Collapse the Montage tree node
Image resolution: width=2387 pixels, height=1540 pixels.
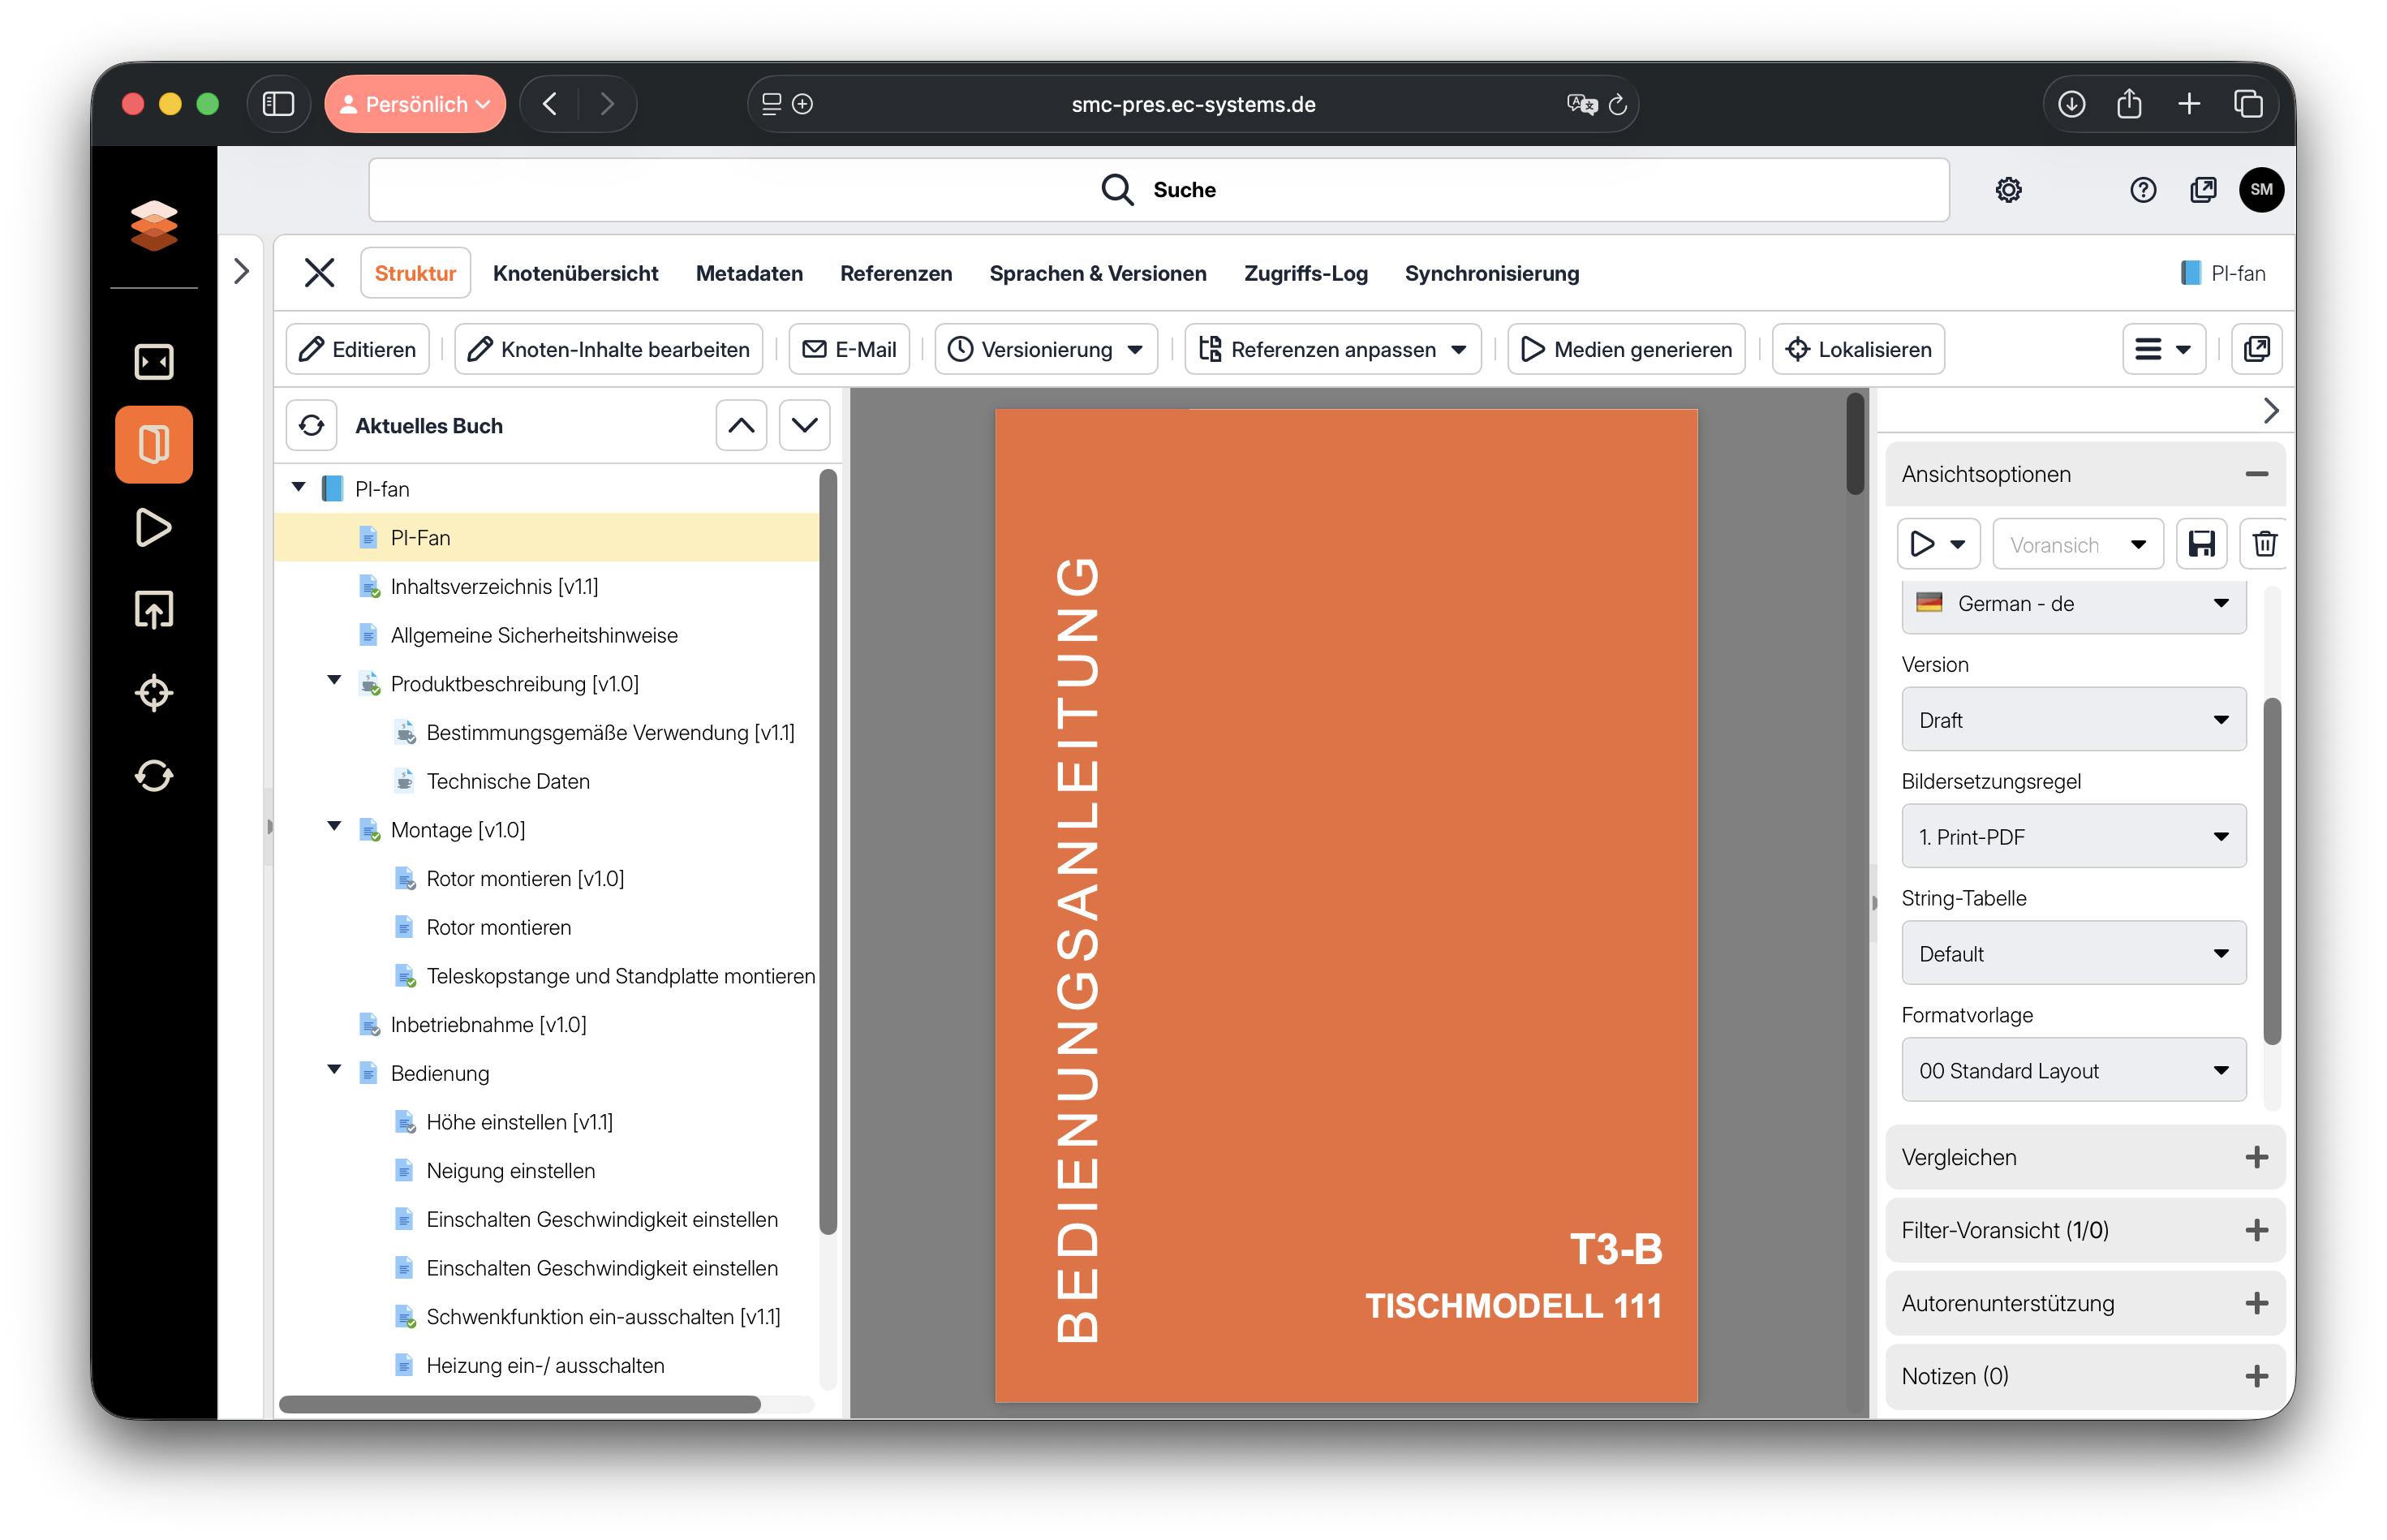[335, 827]
